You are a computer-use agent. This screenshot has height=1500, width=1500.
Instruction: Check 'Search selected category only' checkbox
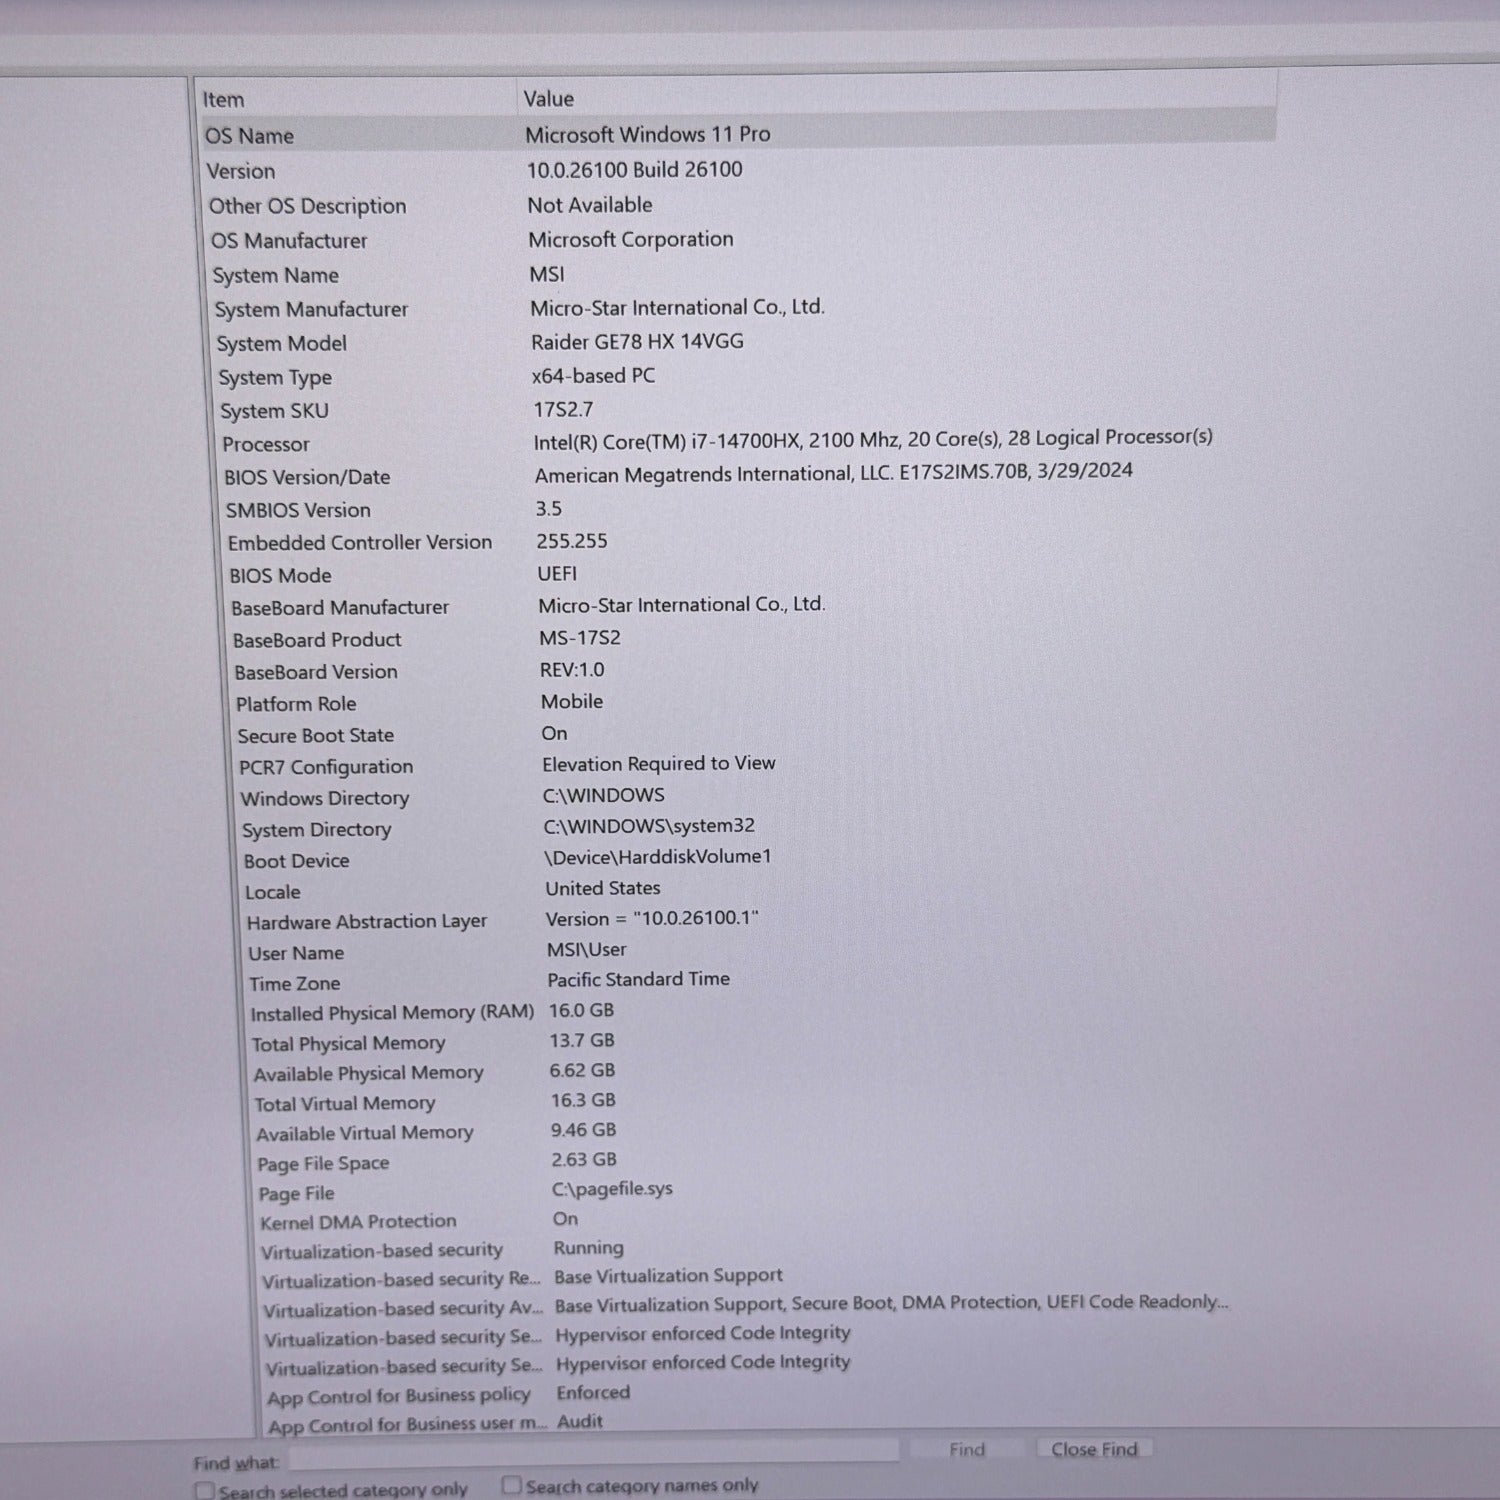(206, 1490)
